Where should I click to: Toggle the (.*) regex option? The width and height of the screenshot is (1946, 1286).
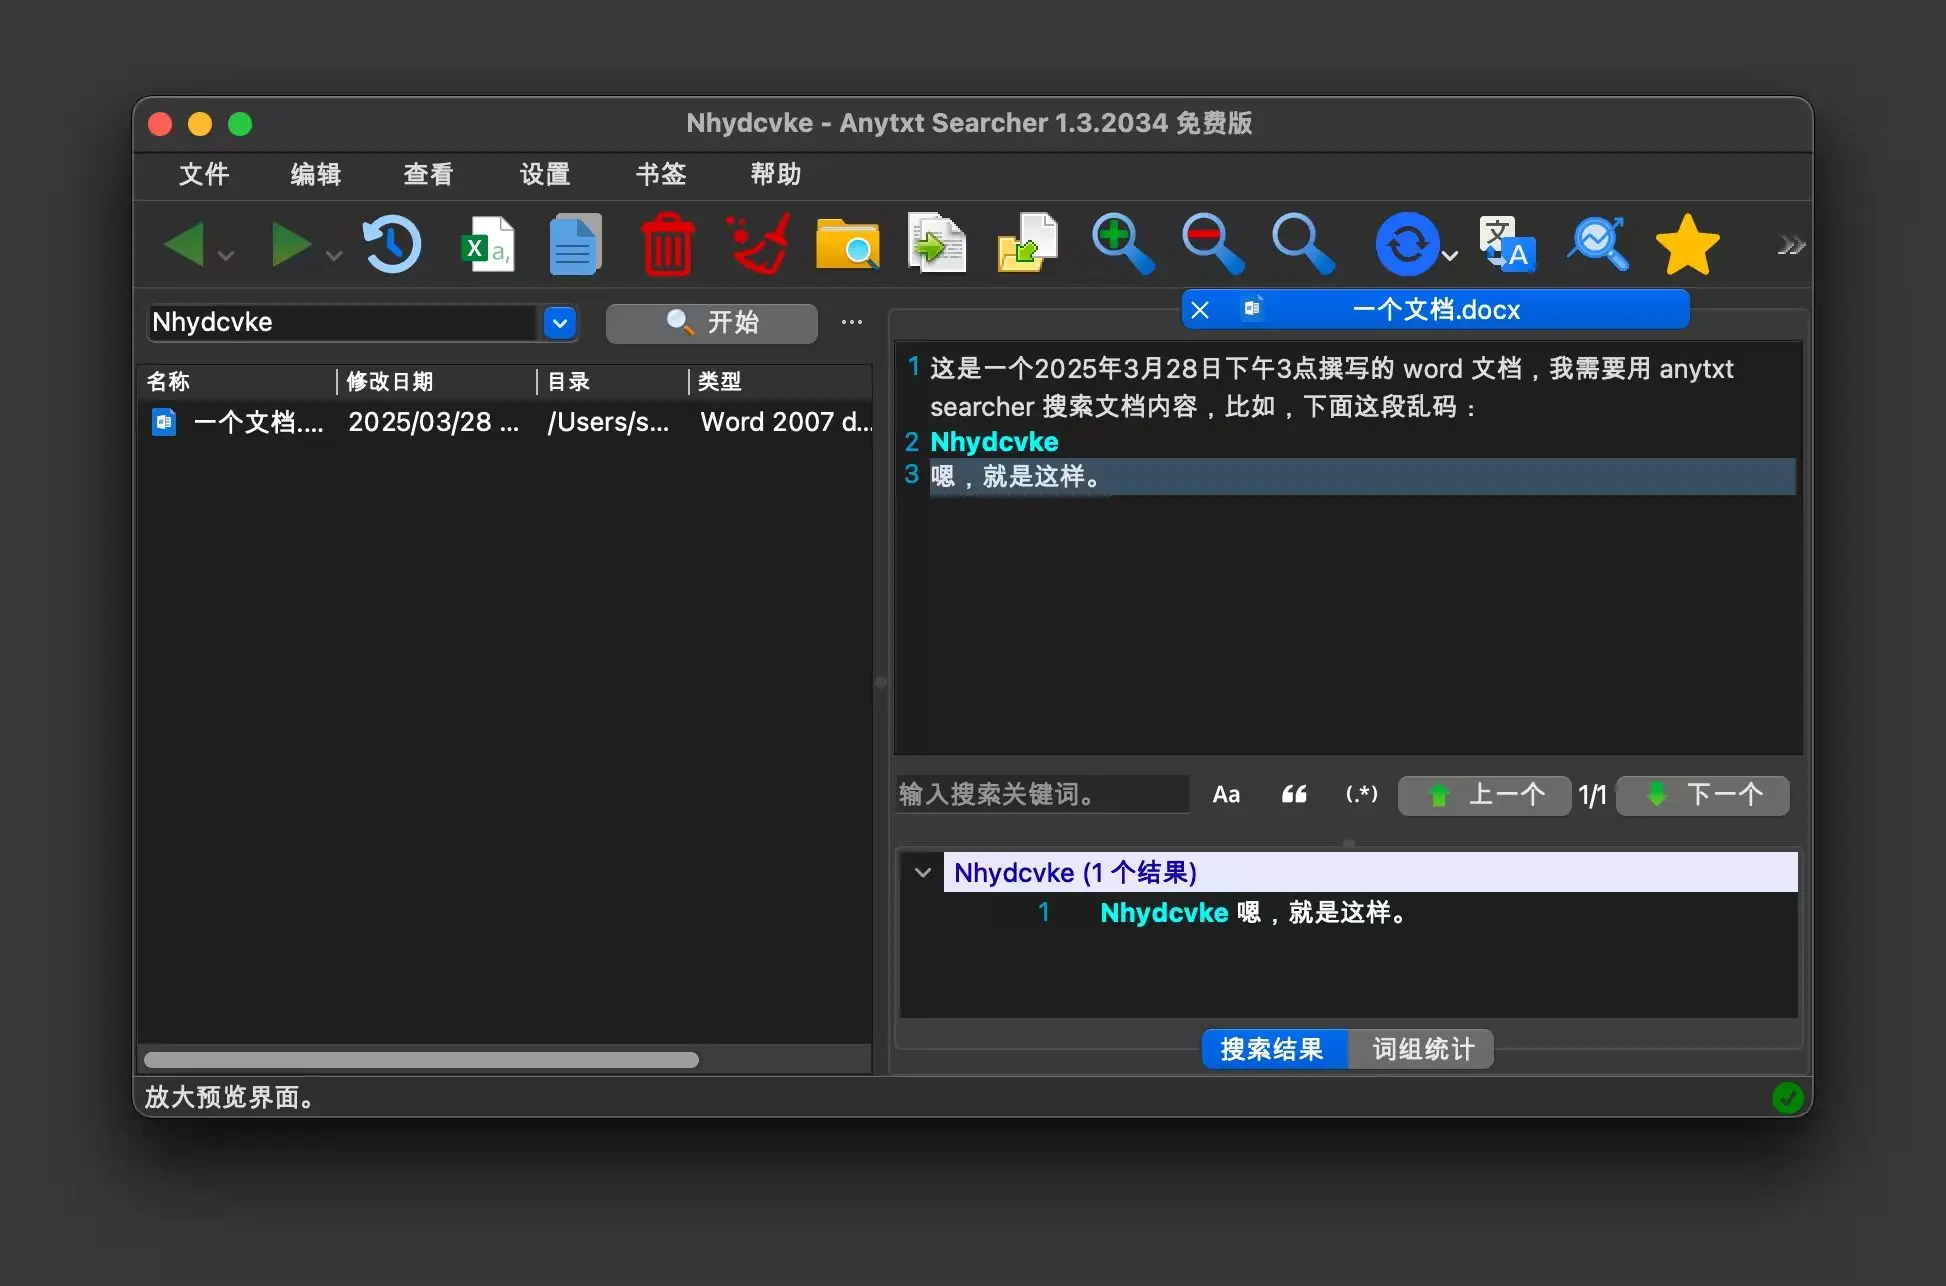(x=1362, y=795)
